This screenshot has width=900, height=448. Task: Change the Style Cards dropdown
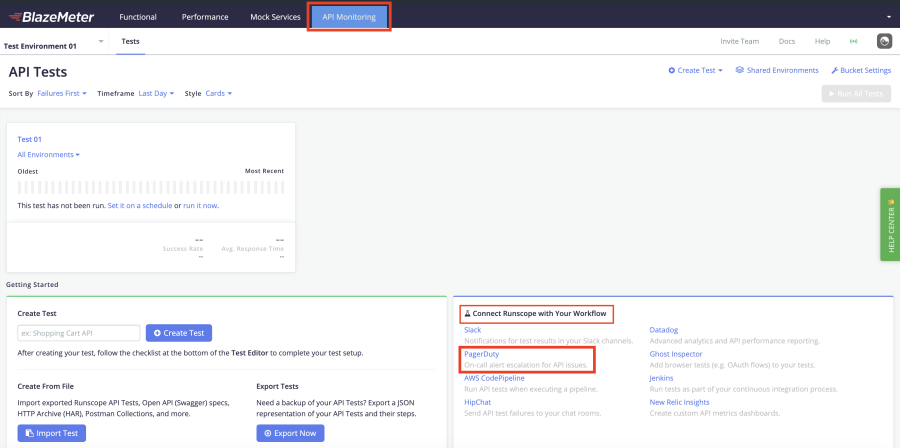click(218, 93)
